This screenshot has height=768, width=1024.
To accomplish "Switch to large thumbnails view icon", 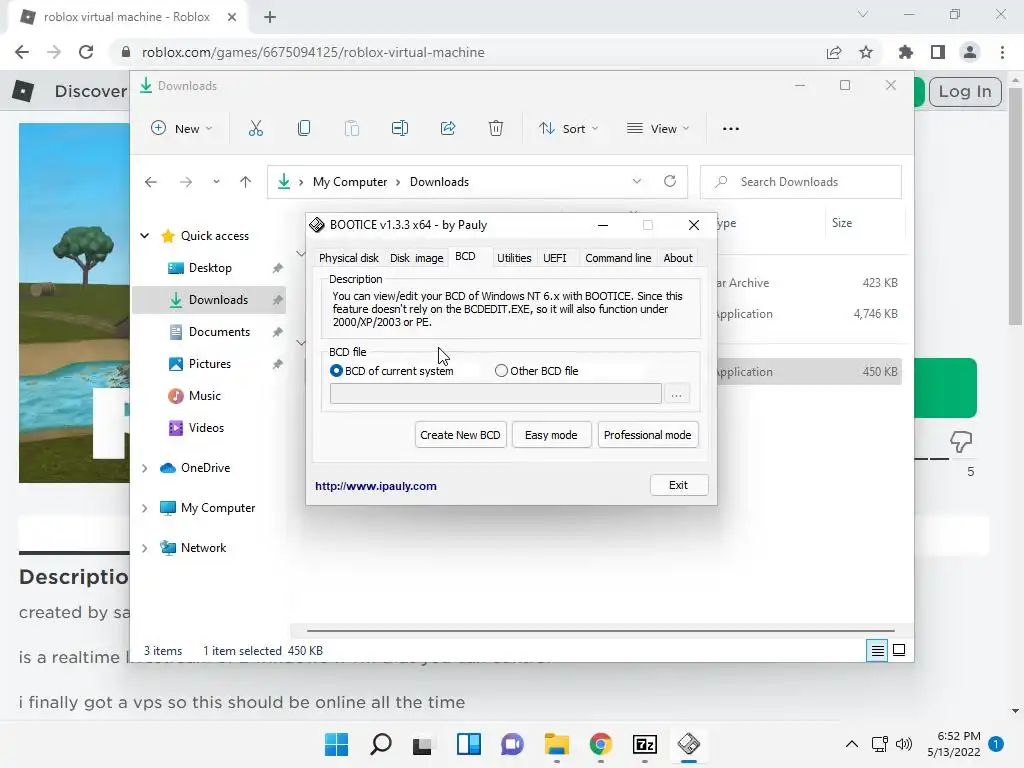I will tap(899, 650).
